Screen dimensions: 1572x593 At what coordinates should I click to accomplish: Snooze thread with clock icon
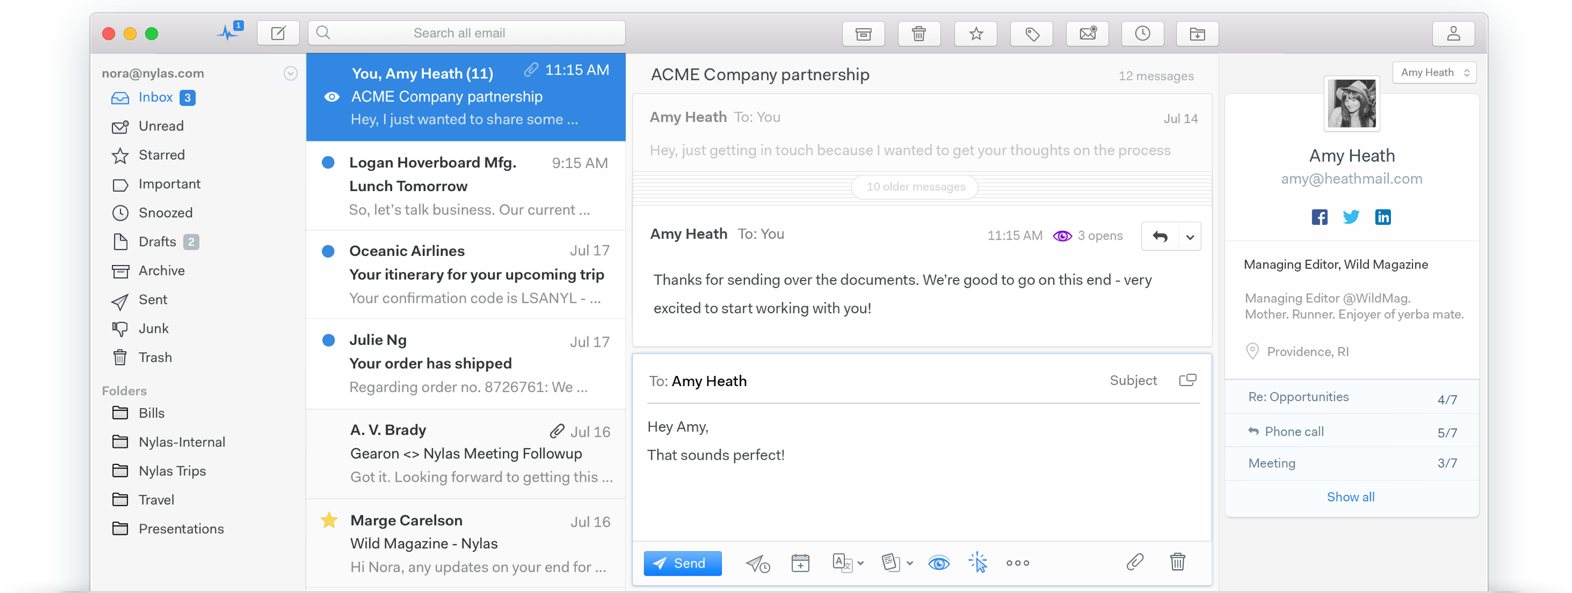pos(1142,34)
